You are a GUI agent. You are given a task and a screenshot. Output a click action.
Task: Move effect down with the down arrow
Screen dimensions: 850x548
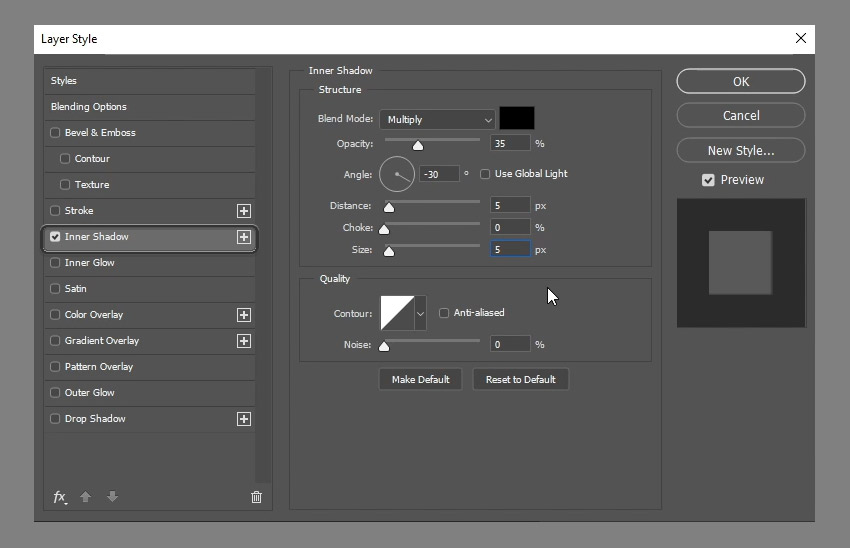[x=112, y=497]
